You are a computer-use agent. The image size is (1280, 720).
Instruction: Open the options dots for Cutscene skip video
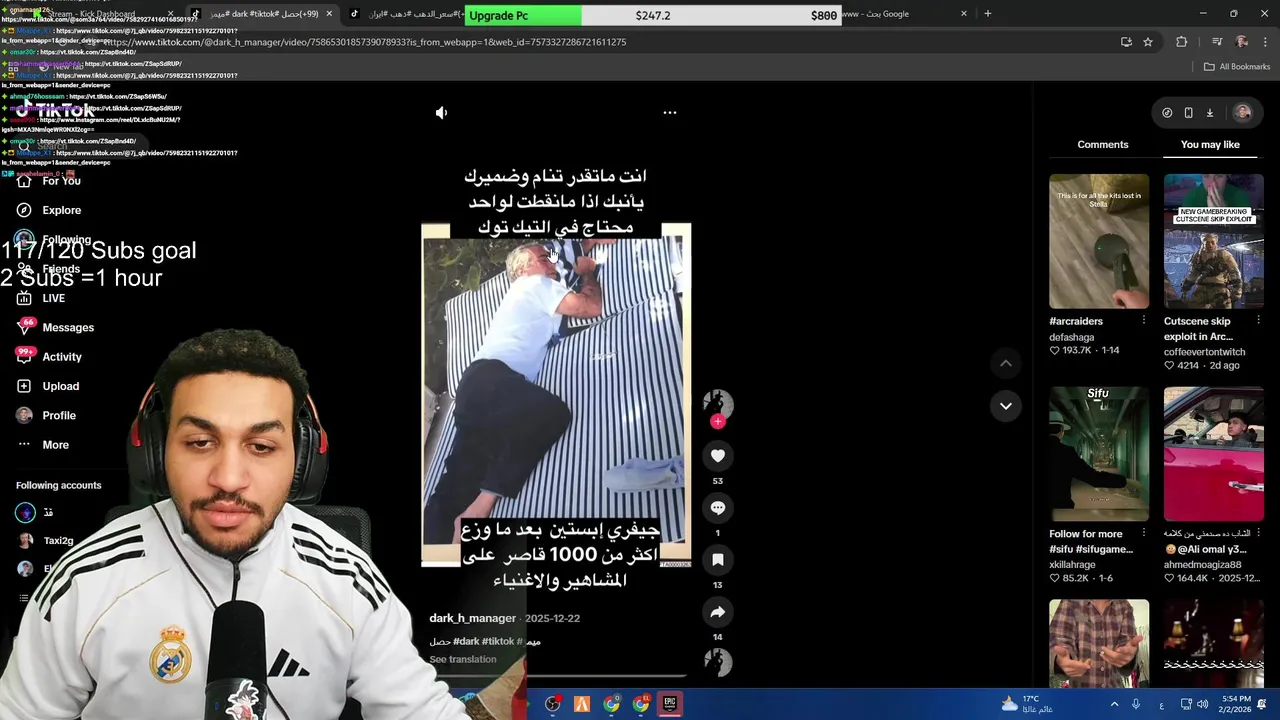1258,320
